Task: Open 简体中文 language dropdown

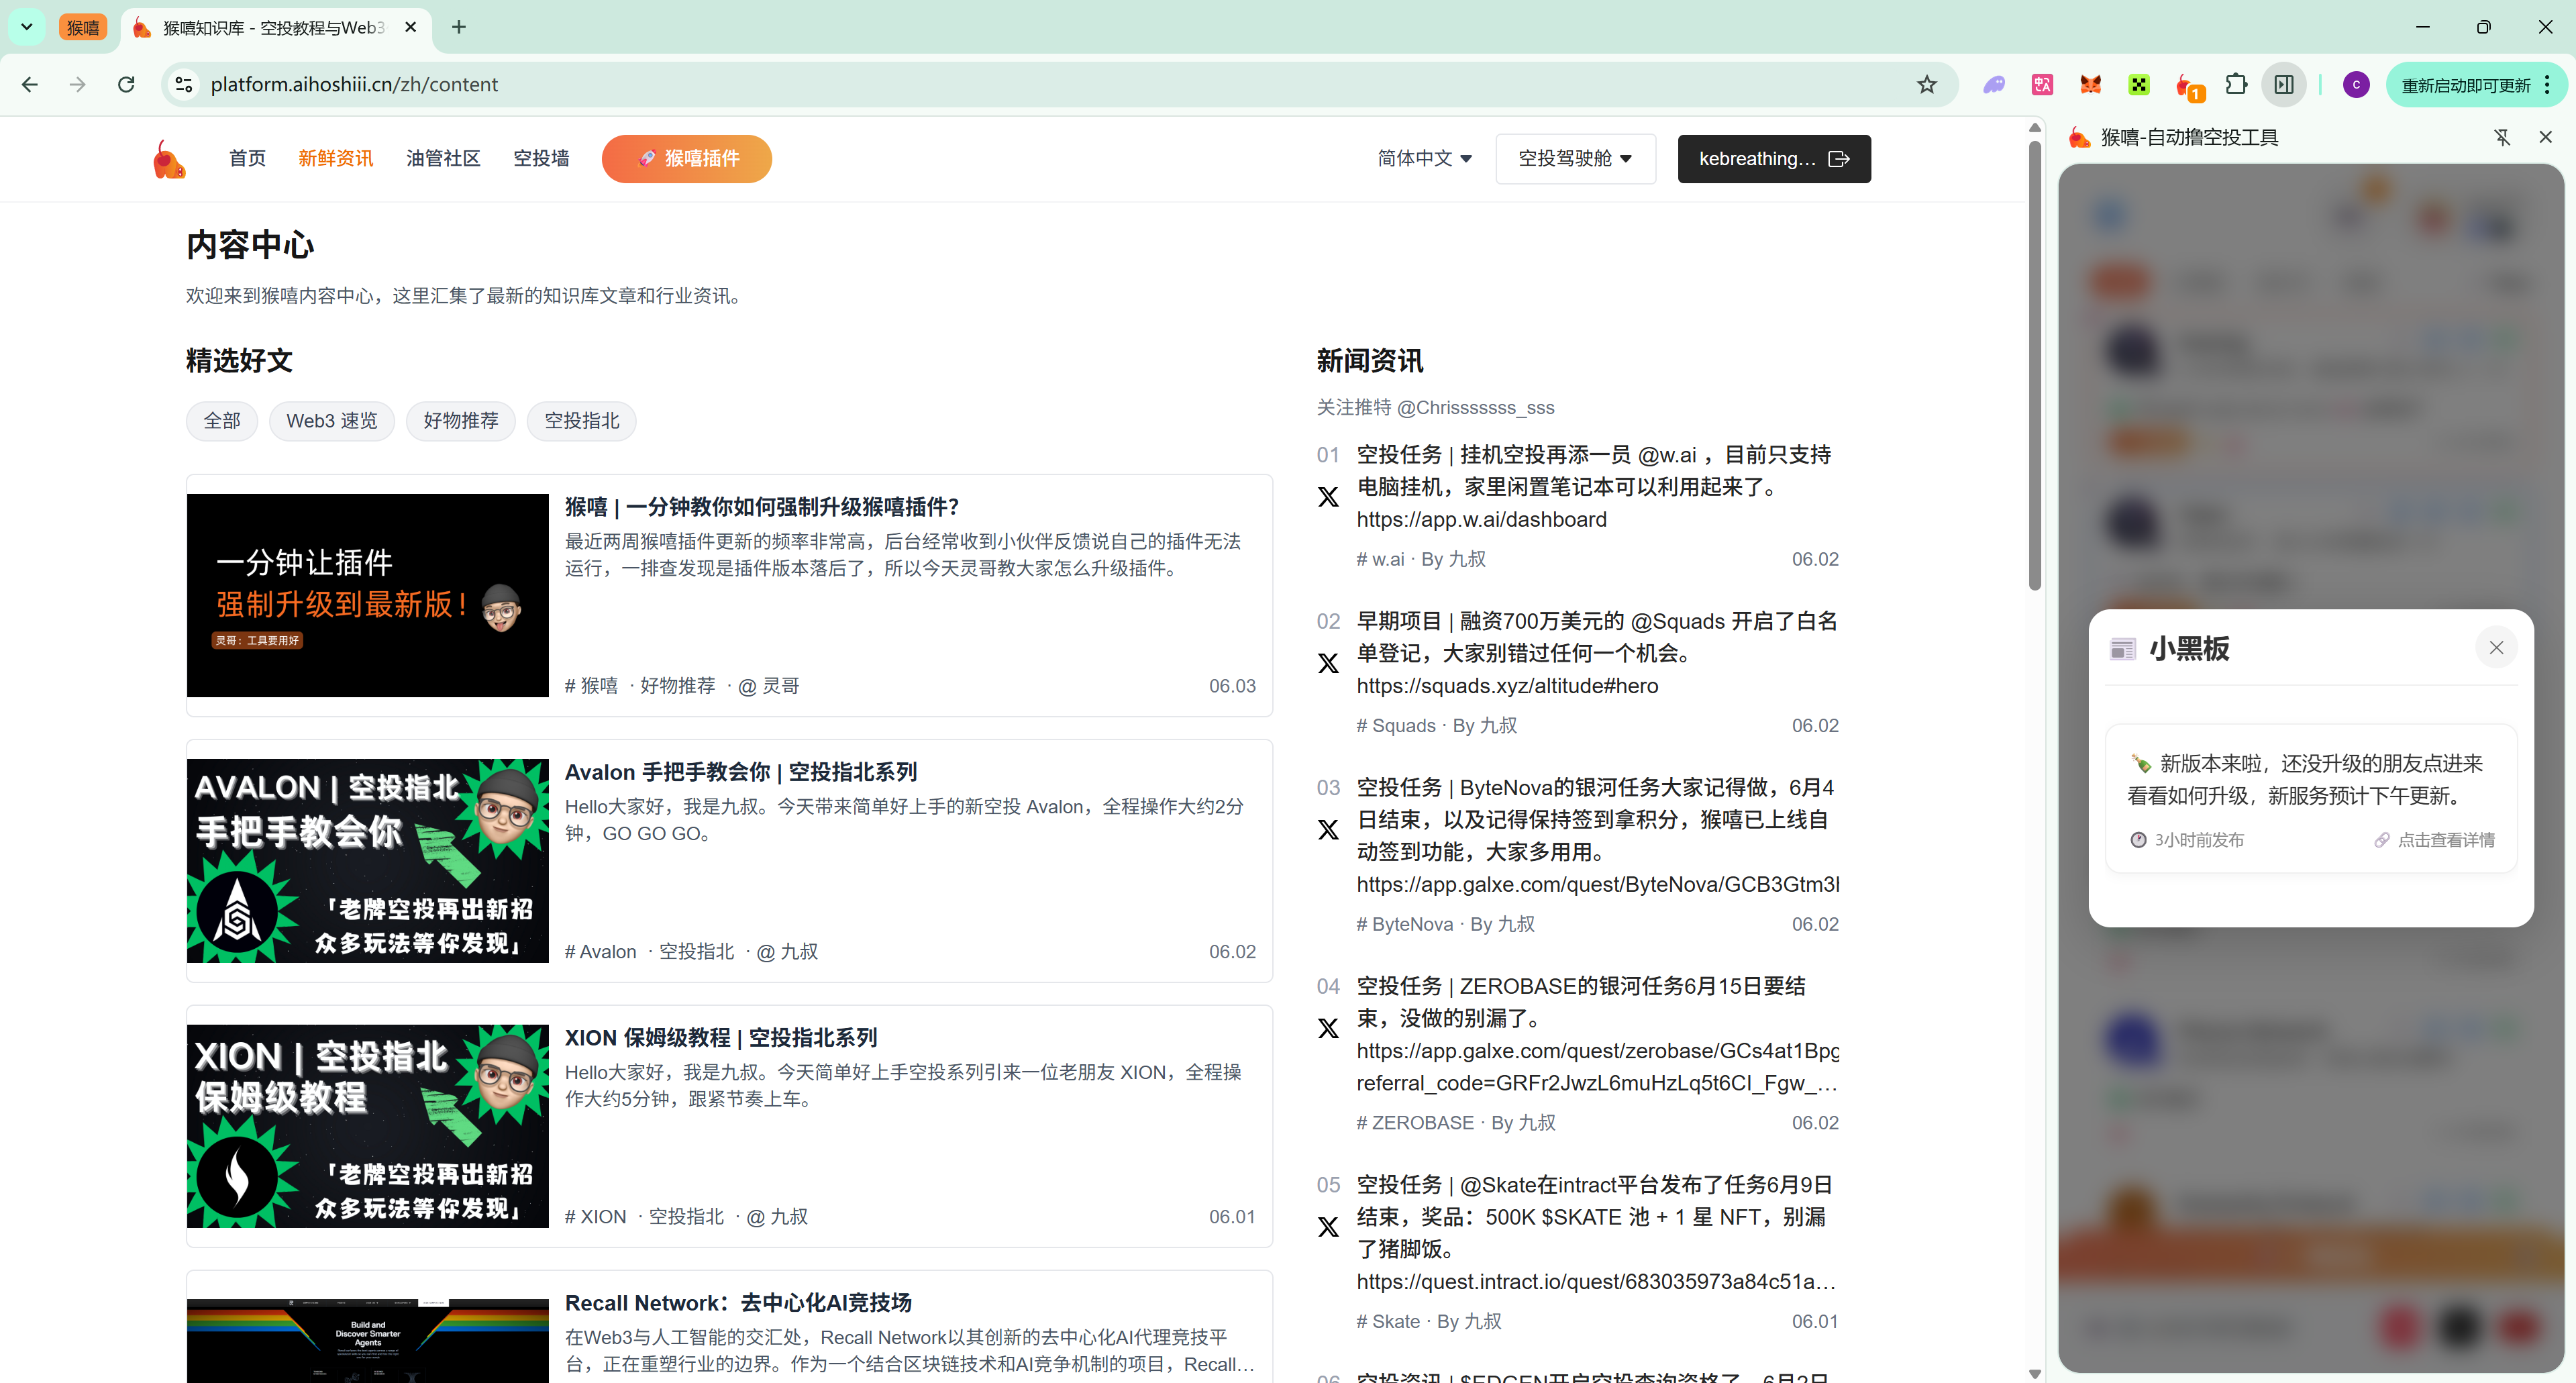Action: tap(1424, 158)
